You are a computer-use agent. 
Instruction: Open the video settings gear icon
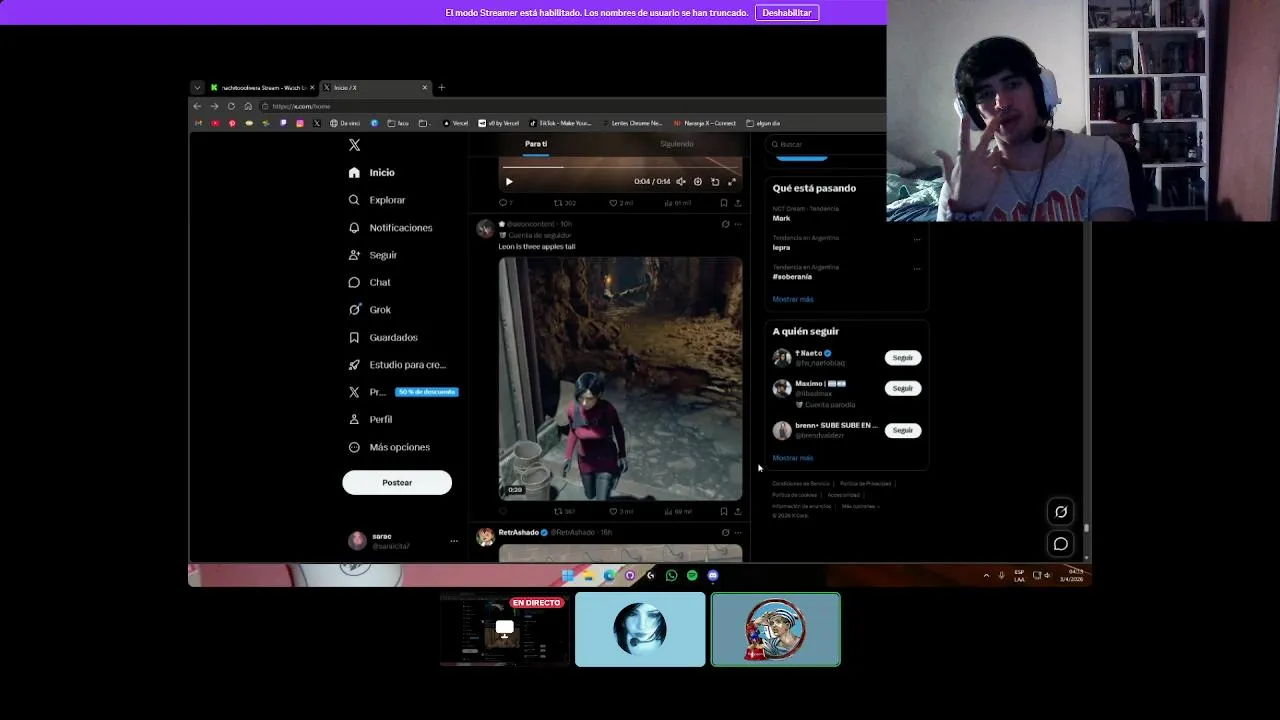tap(698, 182)
